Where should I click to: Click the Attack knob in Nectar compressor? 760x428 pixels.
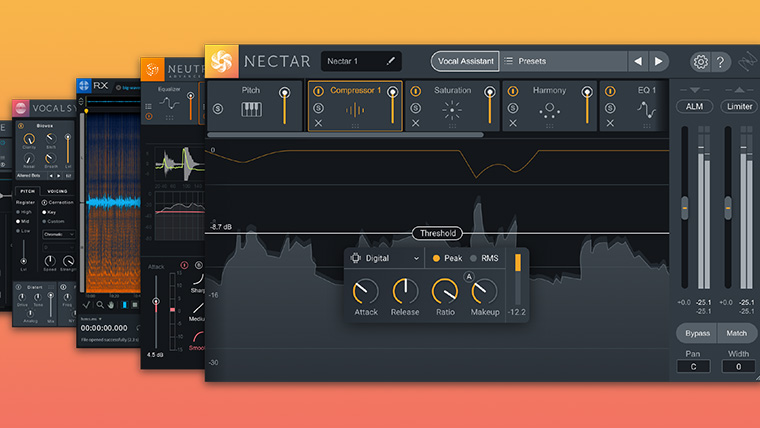tap(365, 292)
